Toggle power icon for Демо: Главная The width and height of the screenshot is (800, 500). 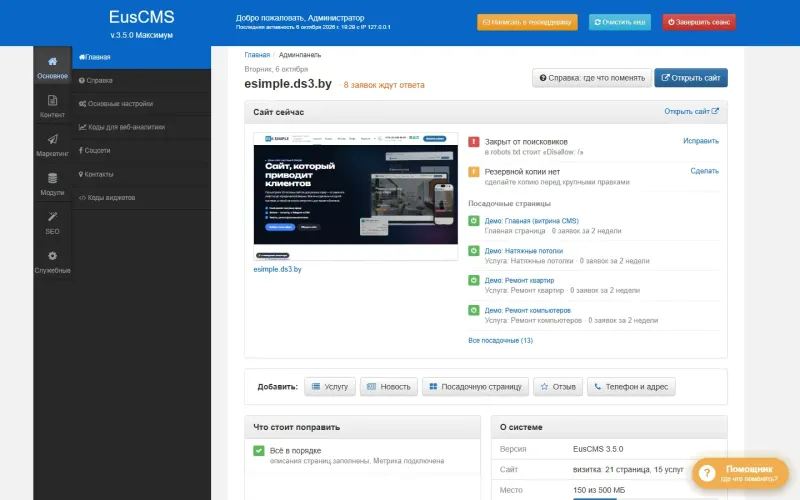click(474, 221)
